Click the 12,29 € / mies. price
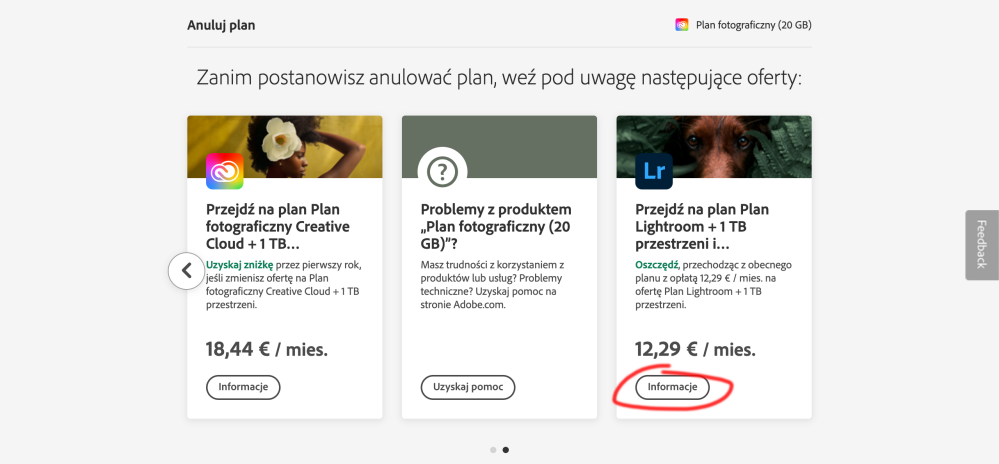Image resolution: width=999 pixels, height=464 pixels. [695, 349]
